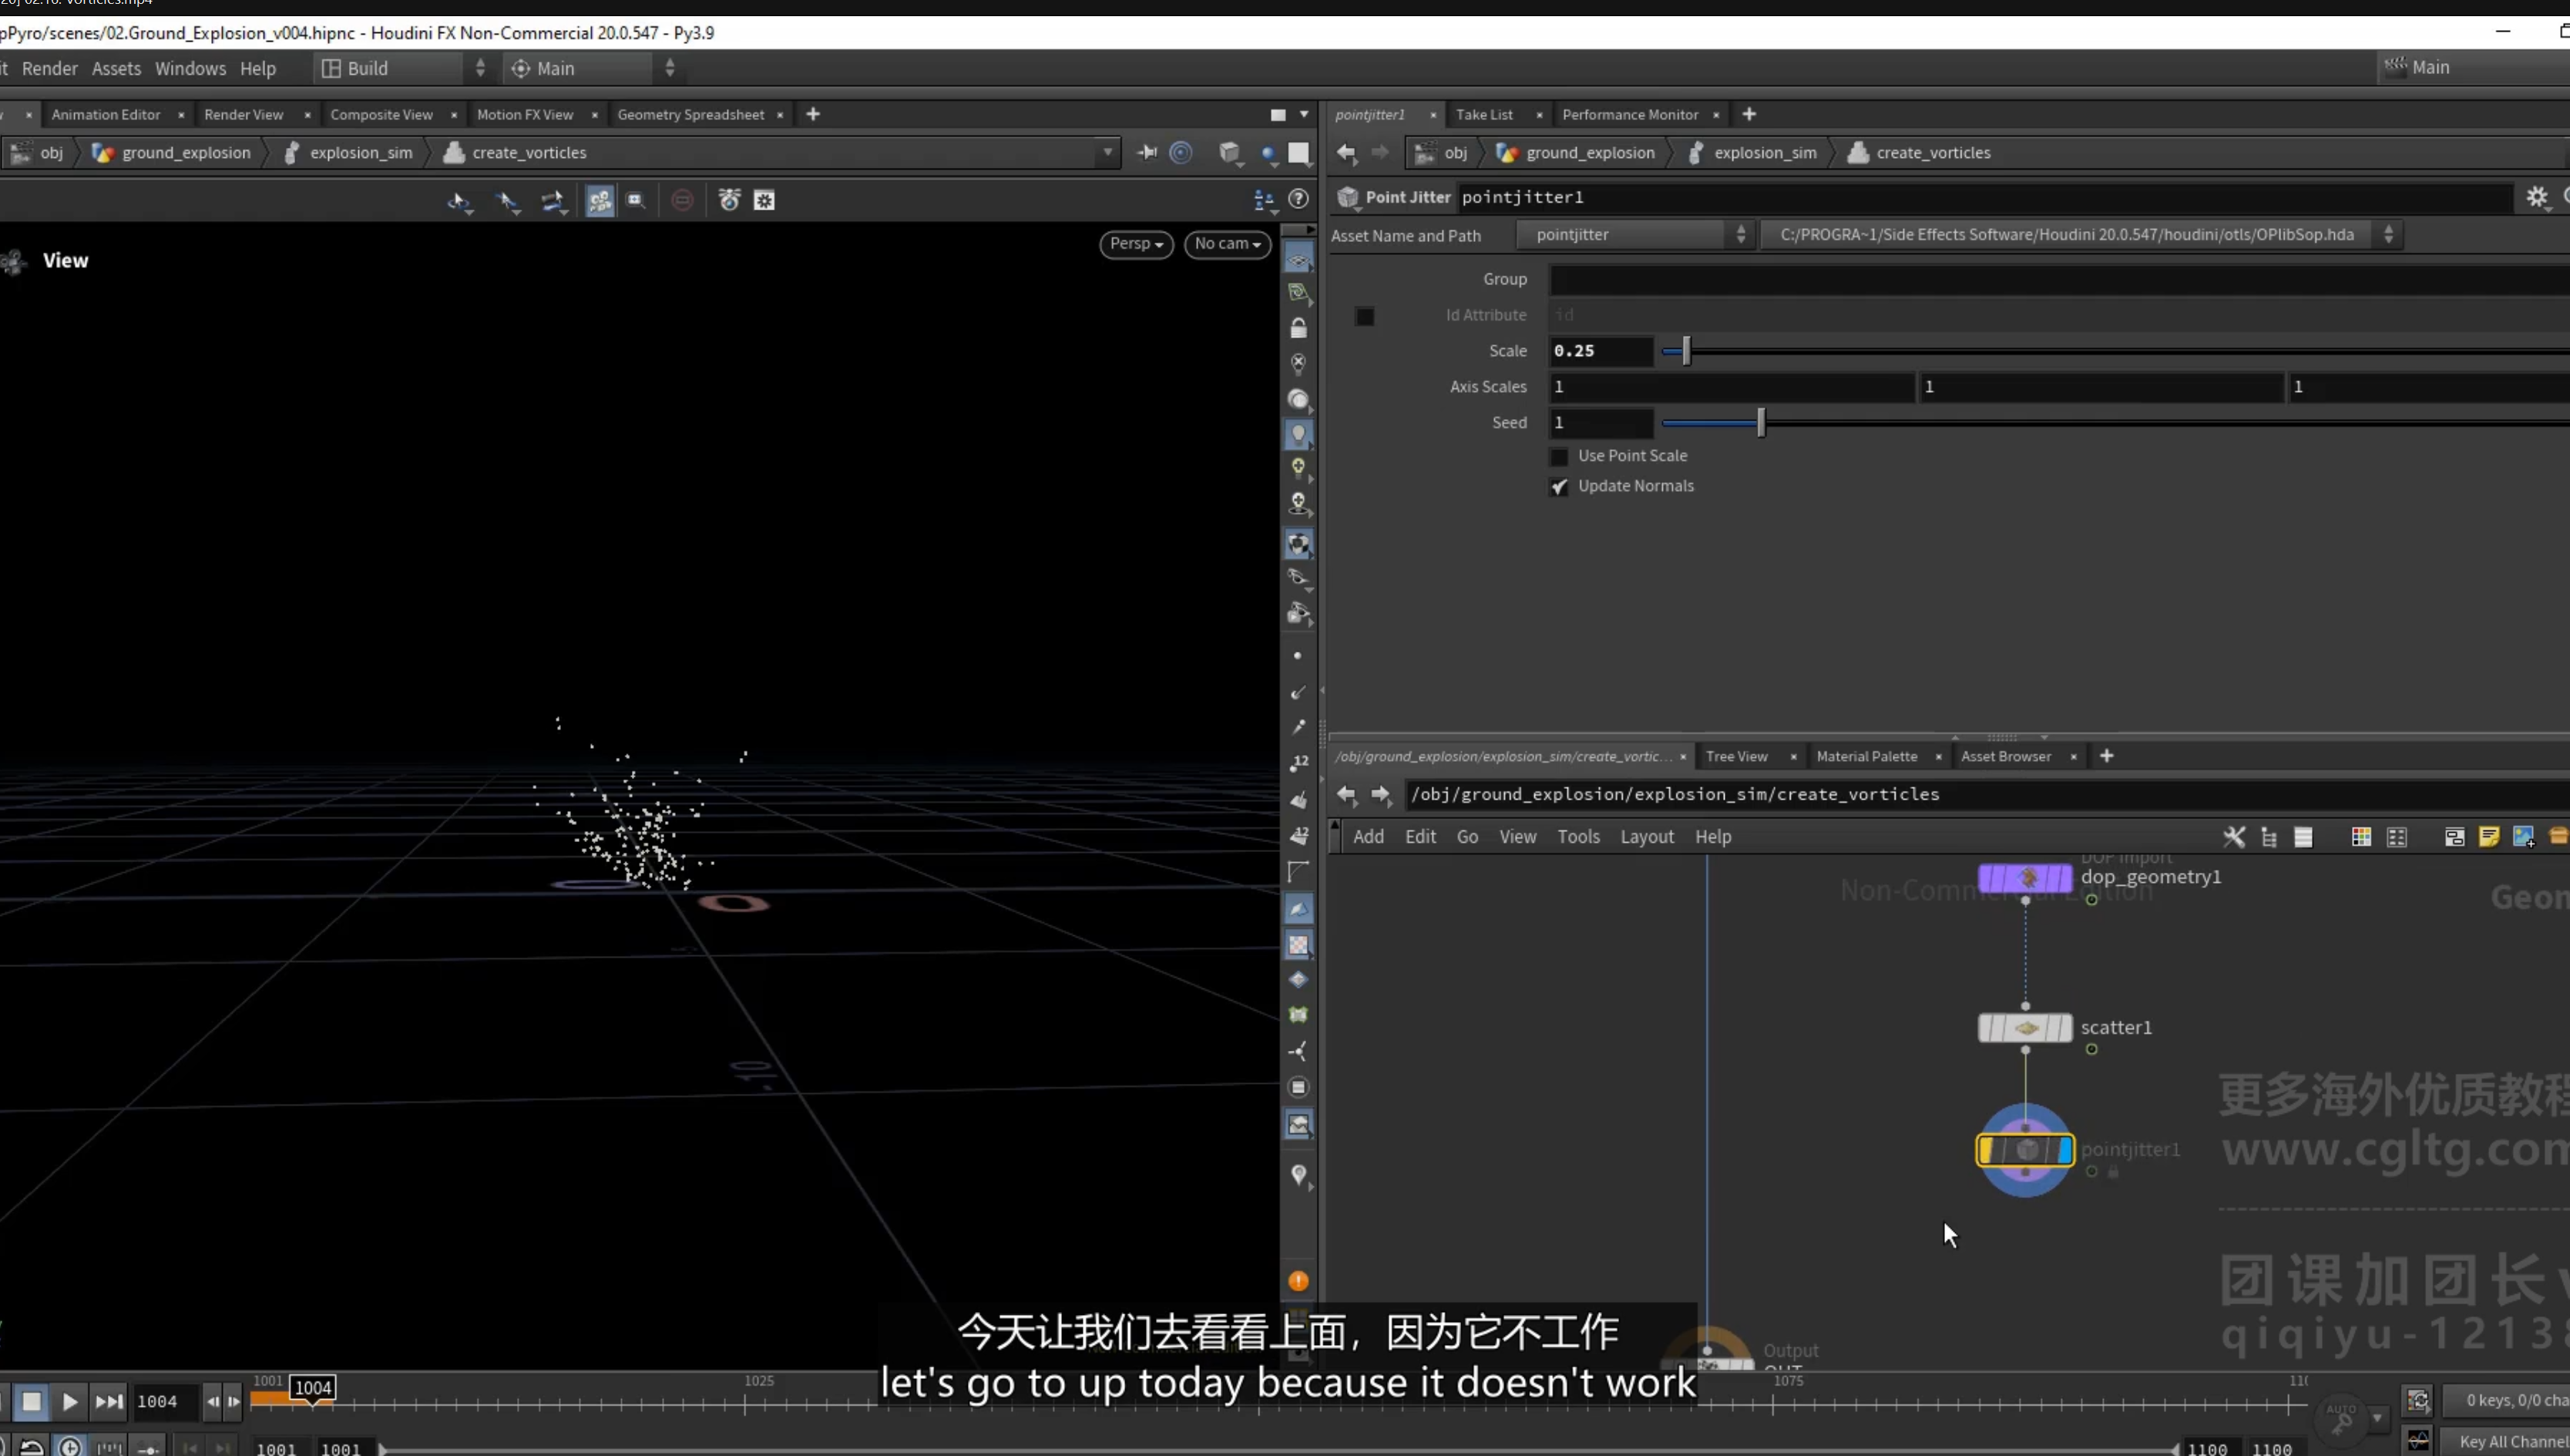Click the Scale slider handle

(x=1686, y=351)
